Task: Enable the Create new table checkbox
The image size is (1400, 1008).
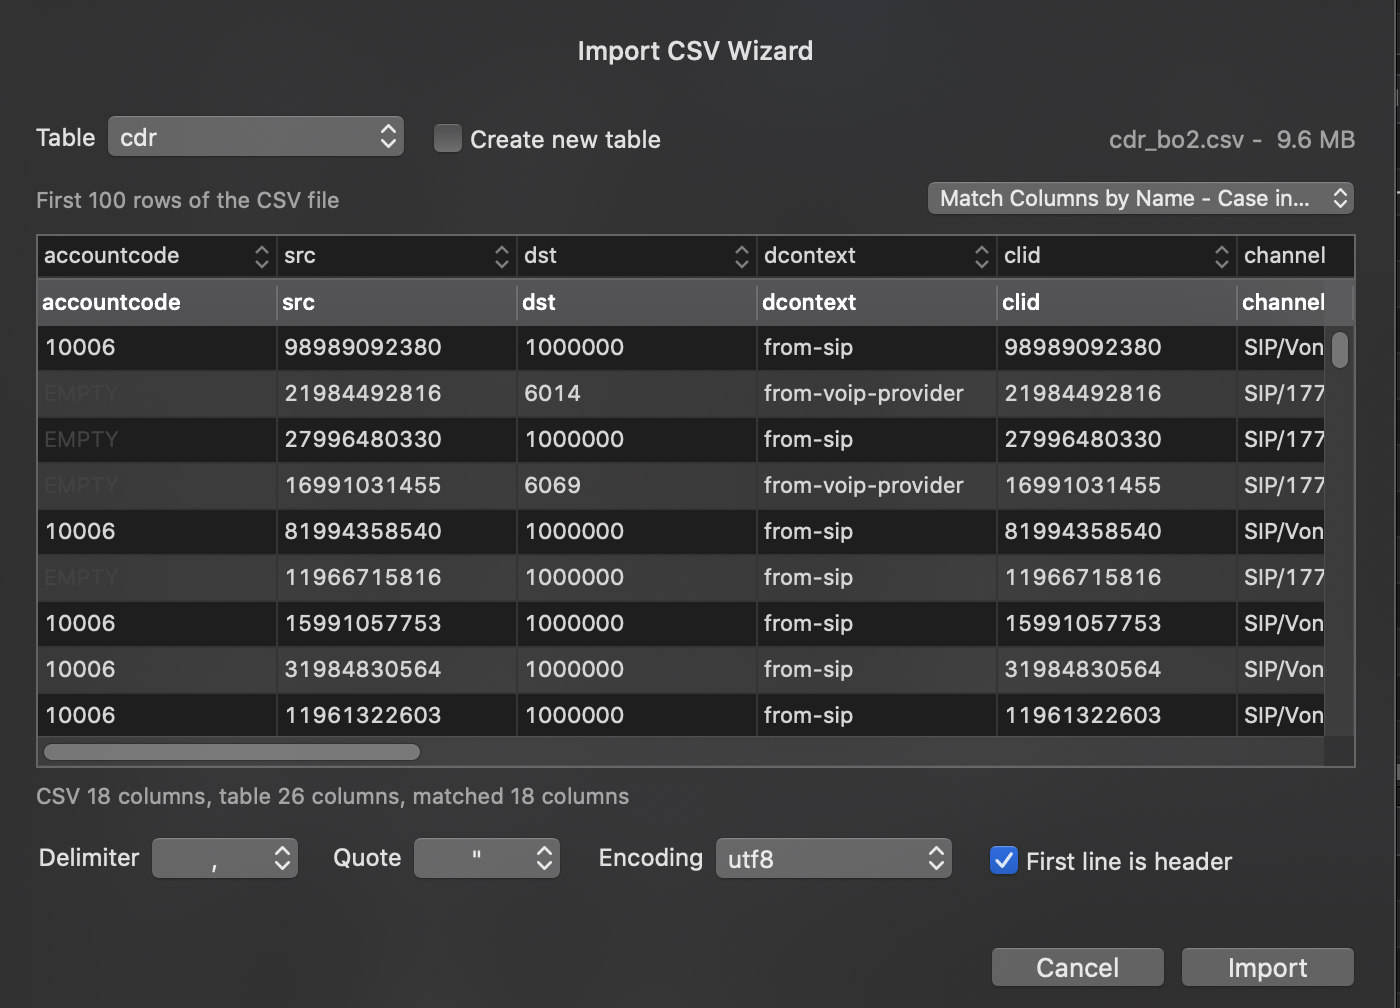Action: click(447, 139)
